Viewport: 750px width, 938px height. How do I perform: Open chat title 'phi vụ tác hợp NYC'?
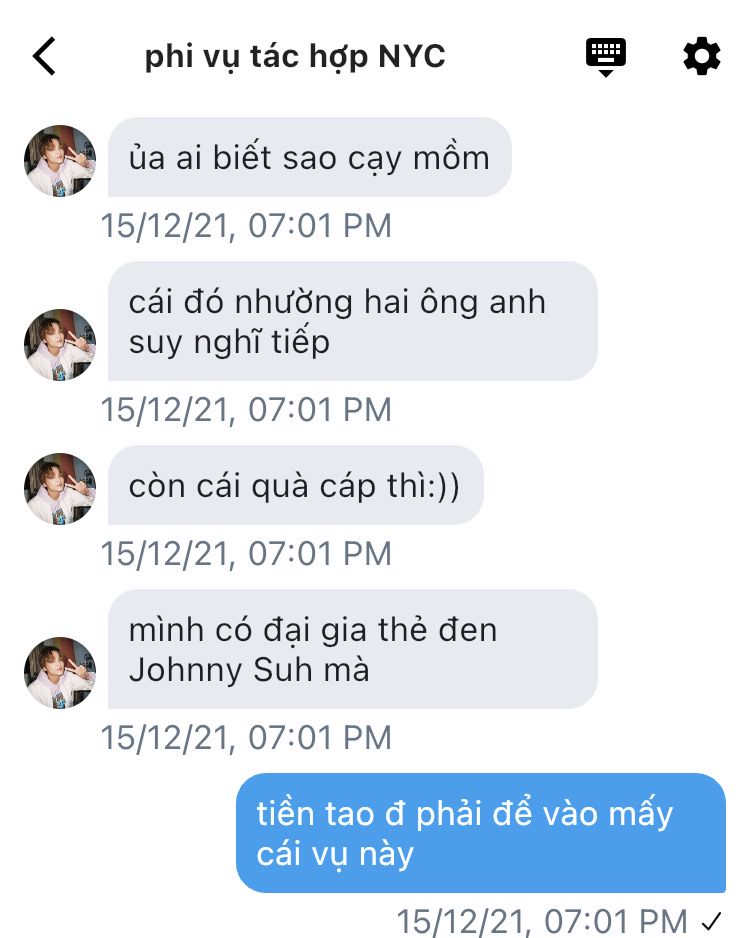click(295, 57)
